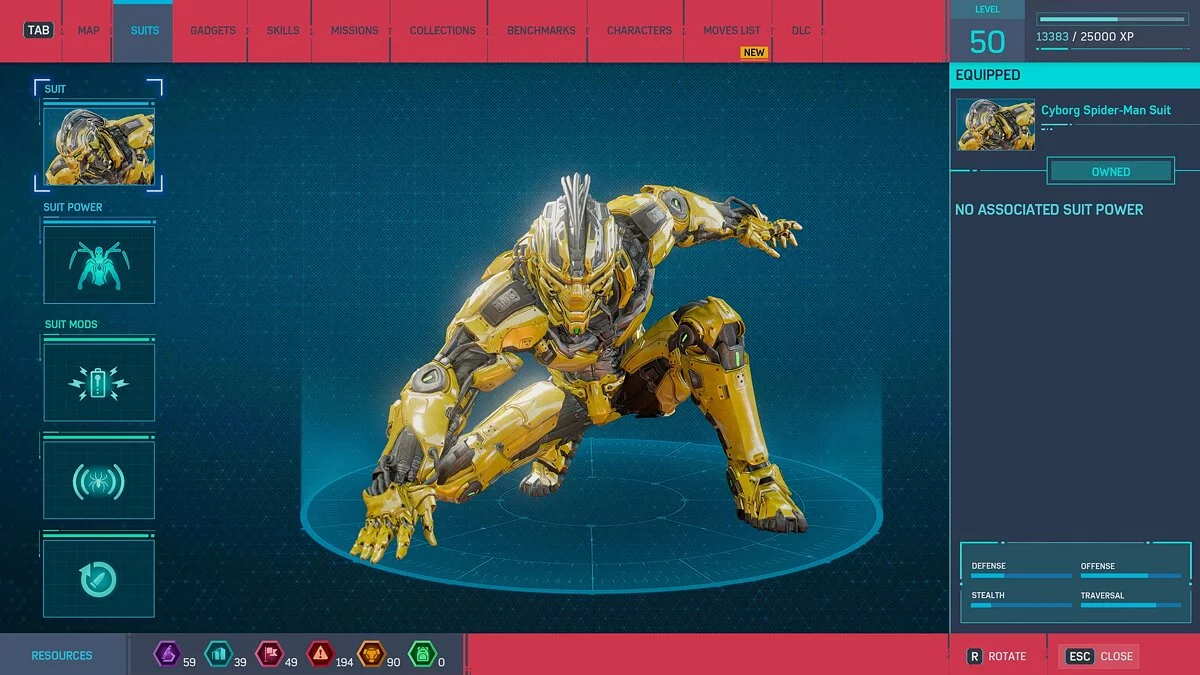The height and width of the screenshot is (675, 1200).
Task: Click the Stealth stat bar
Action: pos(1020,605)
